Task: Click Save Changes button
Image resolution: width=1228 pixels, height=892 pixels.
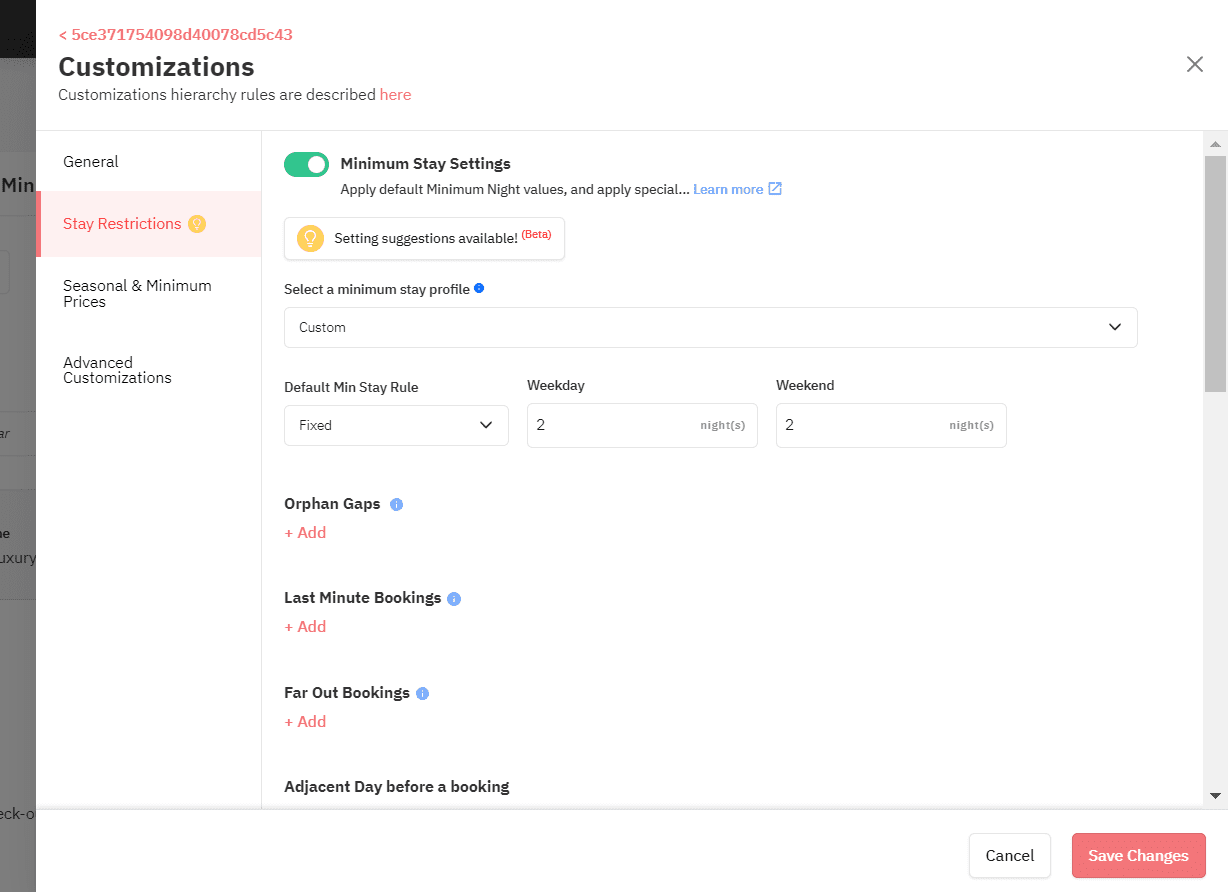Action: point(1139,856)
